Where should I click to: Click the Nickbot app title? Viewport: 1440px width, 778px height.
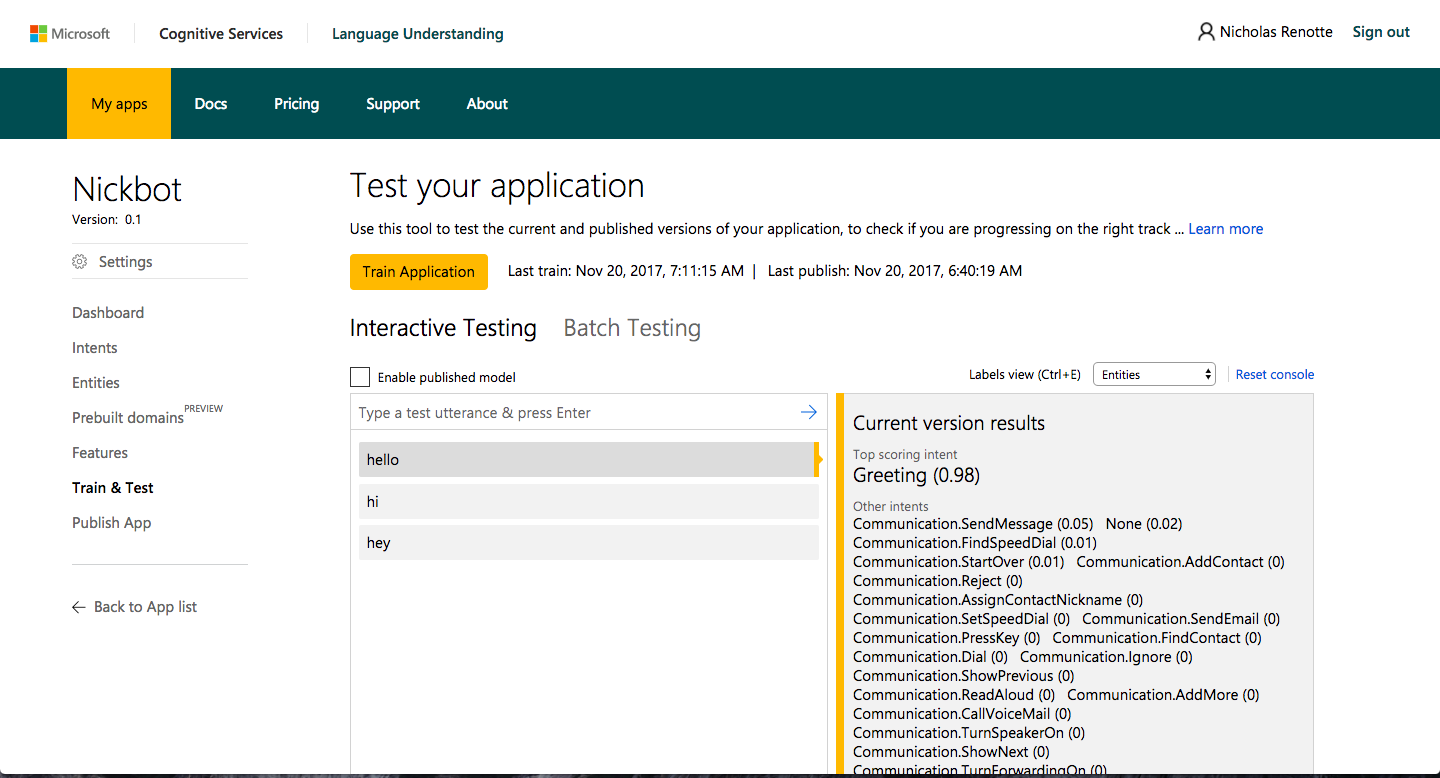[x=127, y=189]
